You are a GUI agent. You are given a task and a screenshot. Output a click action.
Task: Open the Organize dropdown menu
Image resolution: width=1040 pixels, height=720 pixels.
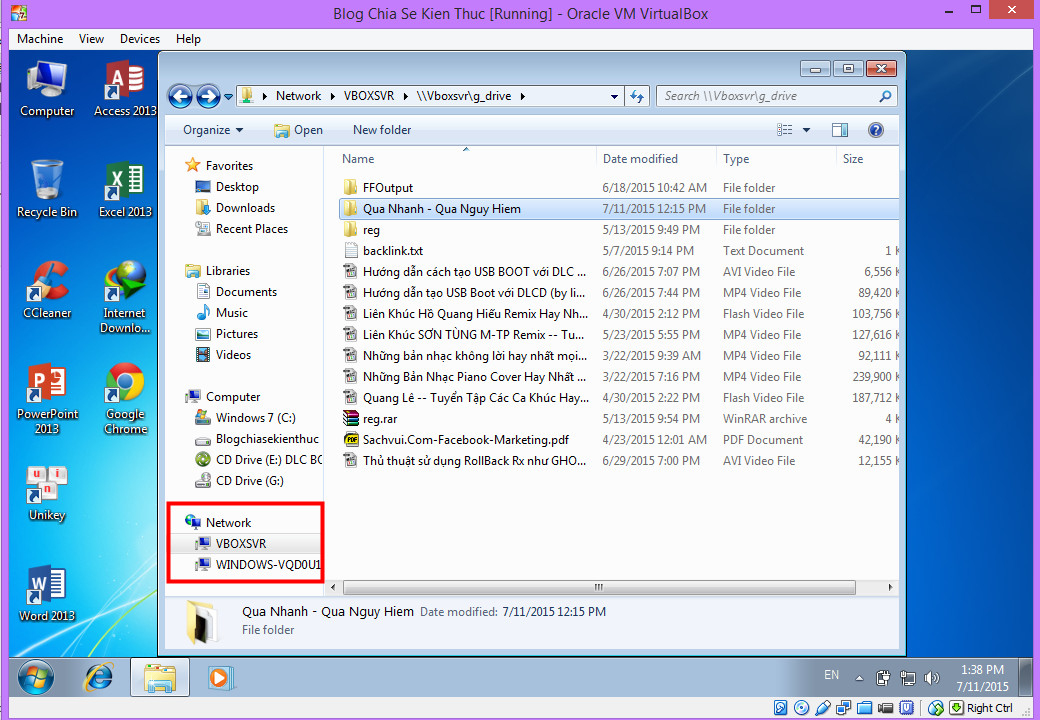213,130
